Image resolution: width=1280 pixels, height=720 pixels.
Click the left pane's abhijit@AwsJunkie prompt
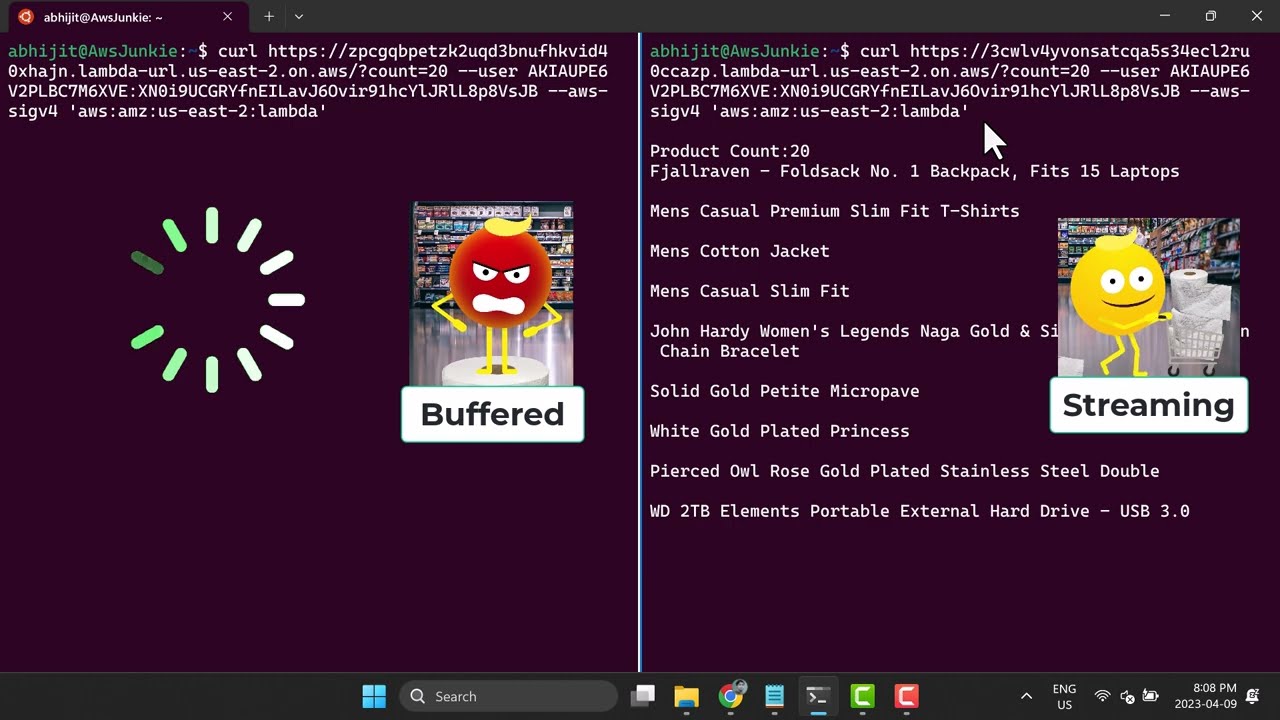point(108,51)
